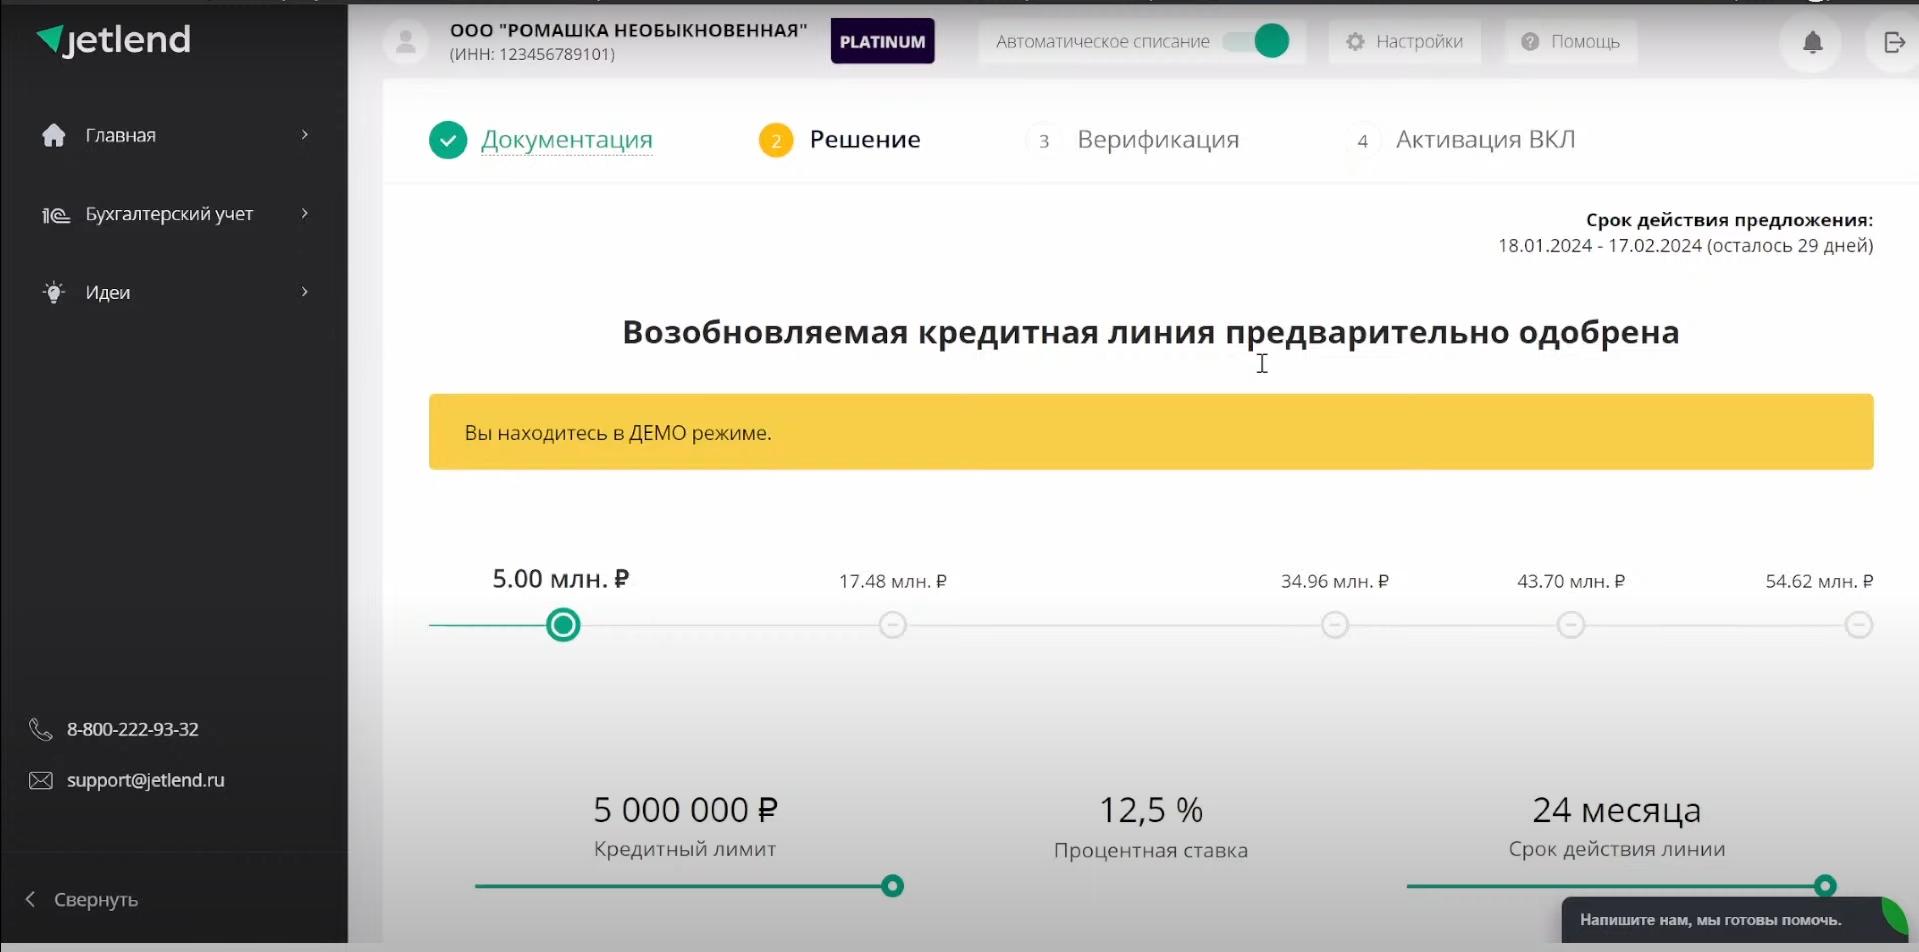
Task: Click the credit line approved heading
Action: [1151, 332]
